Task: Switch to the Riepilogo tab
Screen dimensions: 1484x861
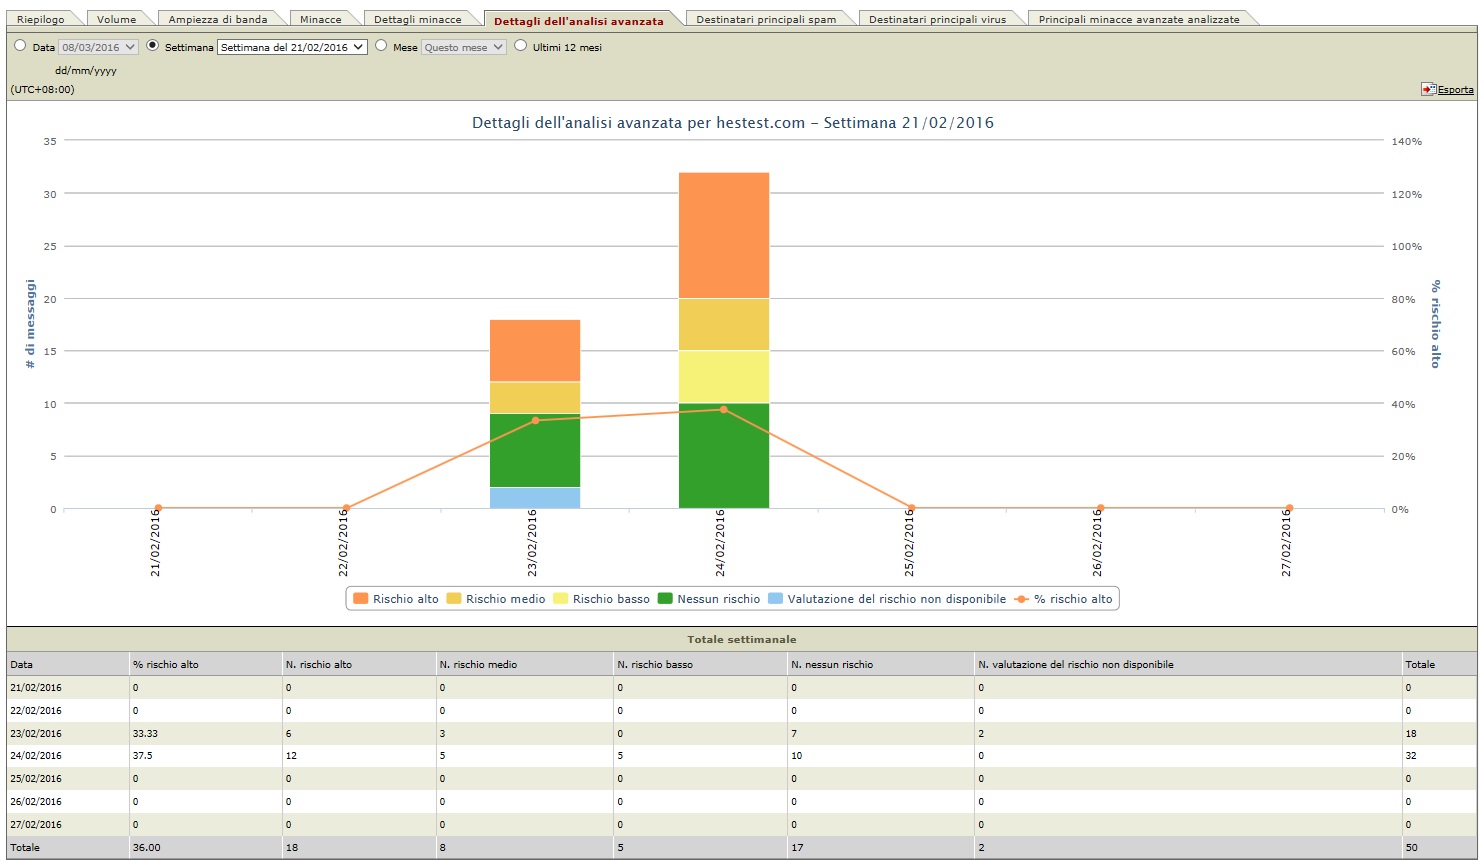Action: coord(41,19)
